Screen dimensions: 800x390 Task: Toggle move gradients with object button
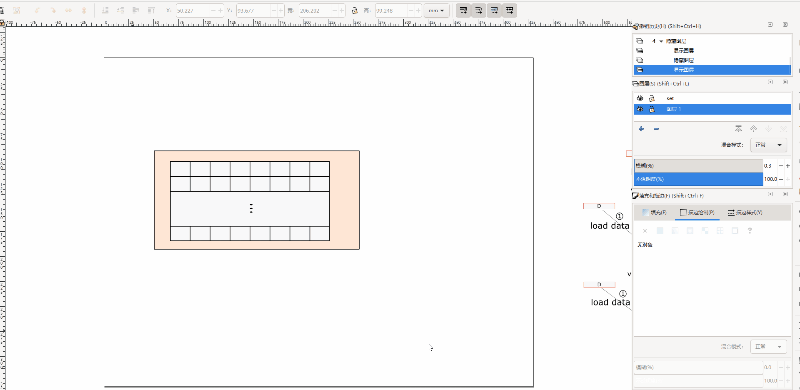tap(494, 10)
